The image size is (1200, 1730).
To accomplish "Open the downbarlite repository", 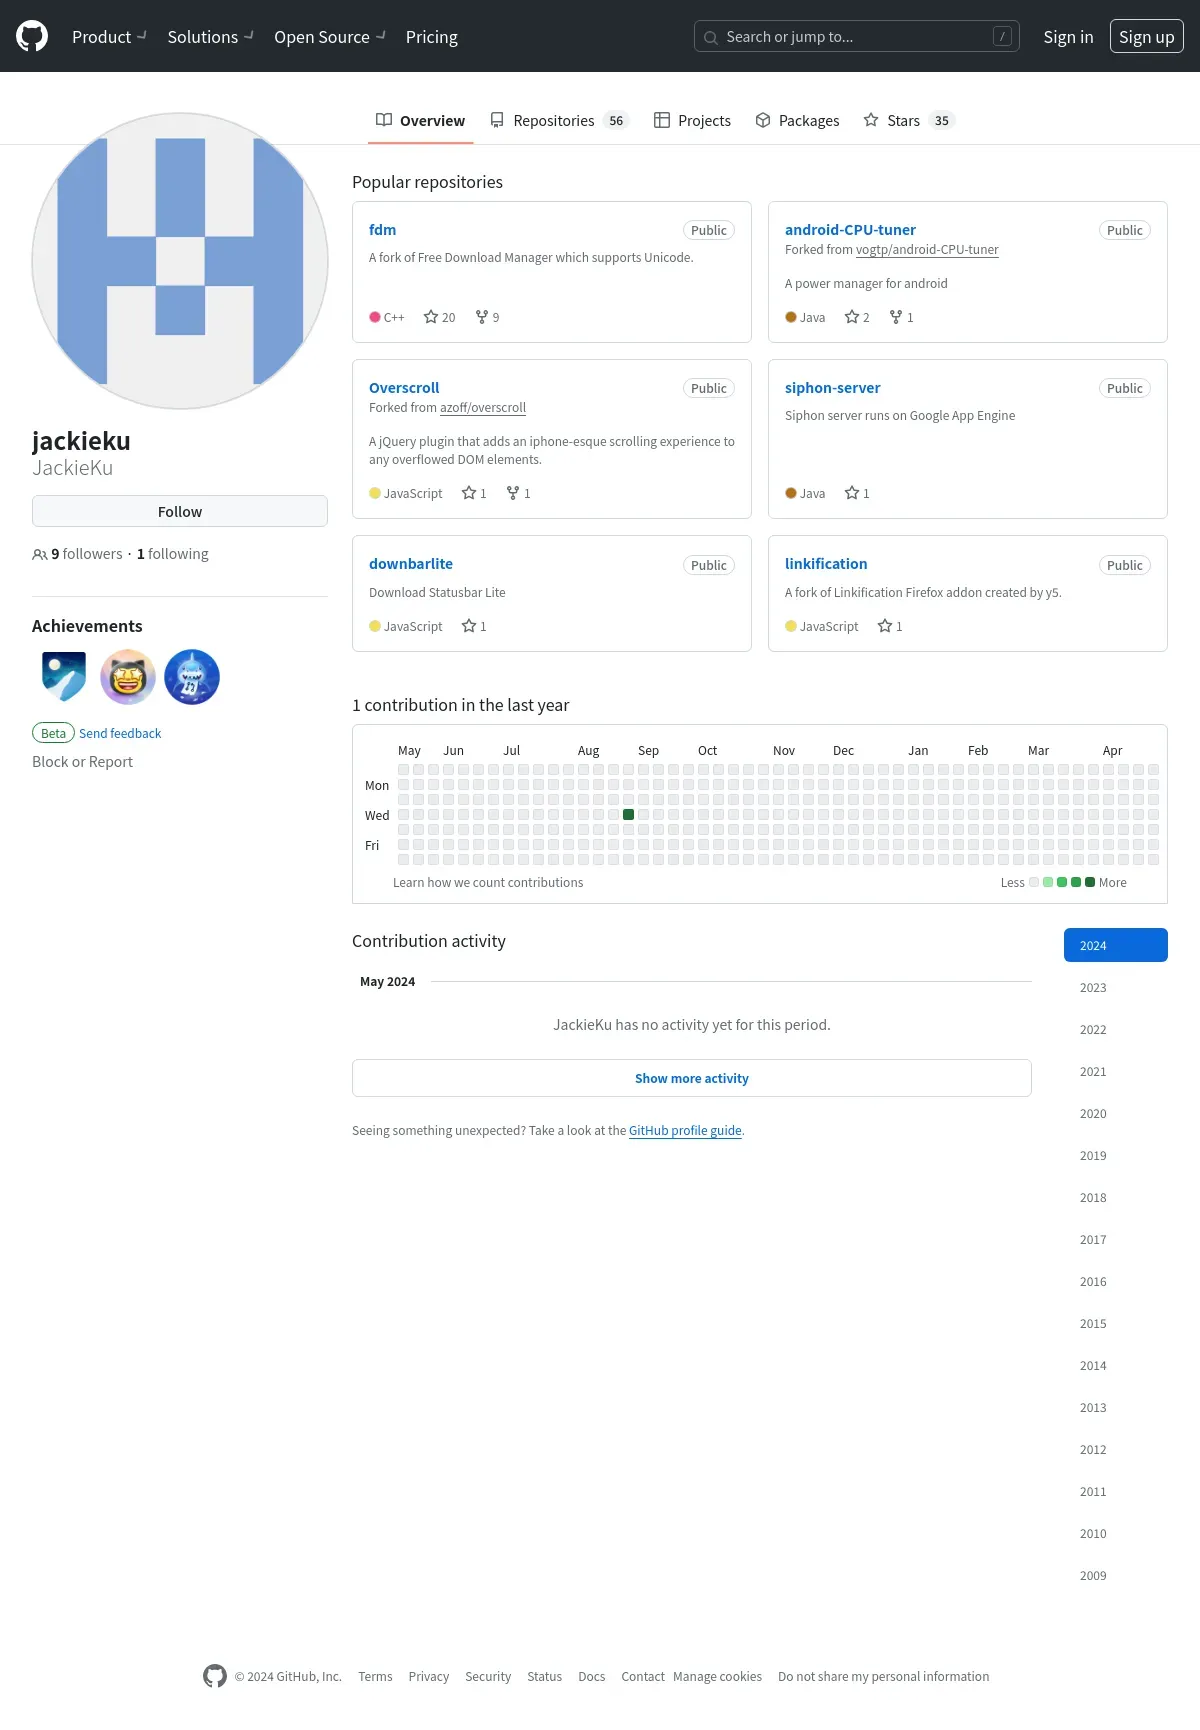I will click(411, 564).
